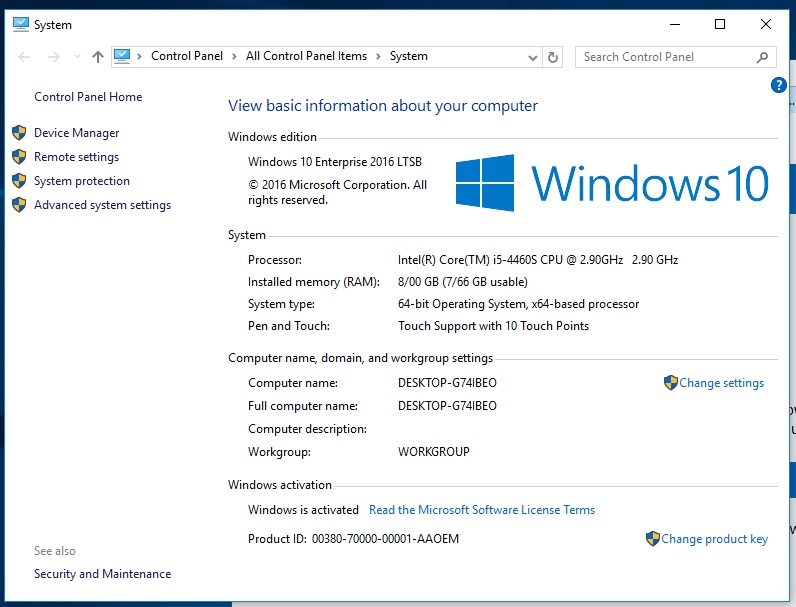796x607 pixels.
Task: Click the shield icon beside Change settings
Action: pos(671,383)
